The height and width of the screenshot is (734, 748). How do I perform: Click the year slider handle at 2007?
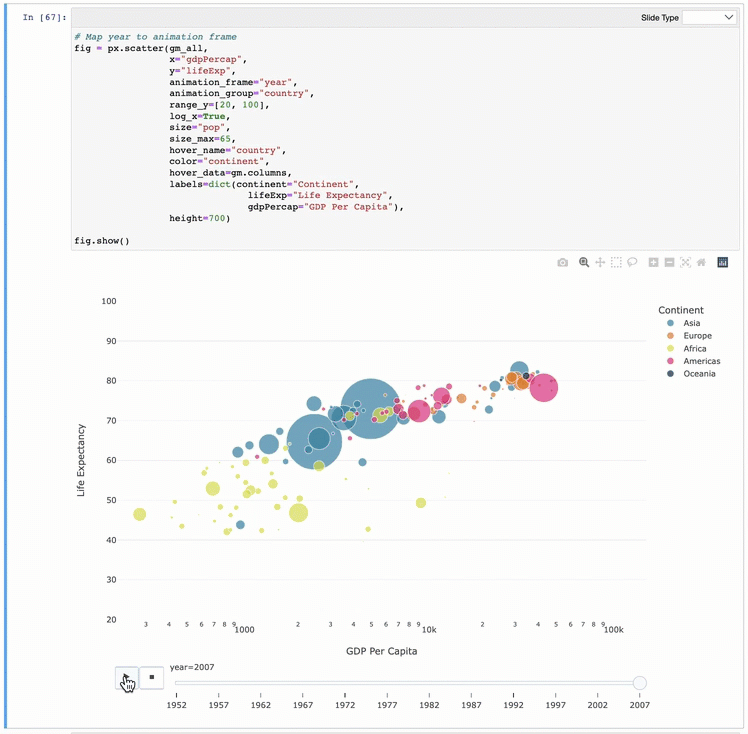pyautogui.click(x=640, y=683)
